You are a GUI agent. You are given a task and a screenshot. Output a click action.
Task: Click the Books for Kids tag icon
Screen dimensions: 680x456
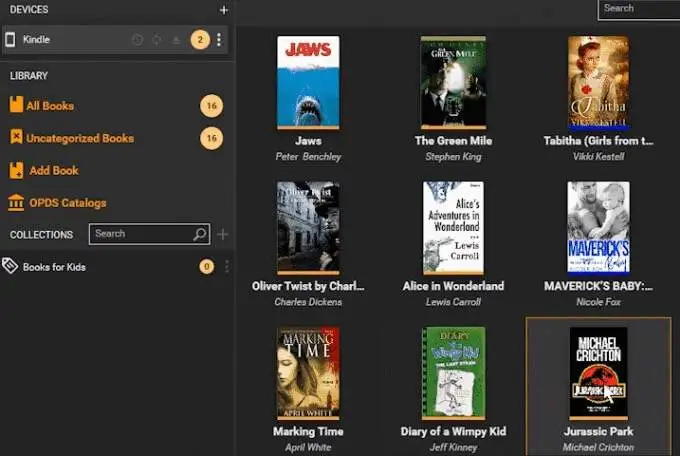(10, 266)
